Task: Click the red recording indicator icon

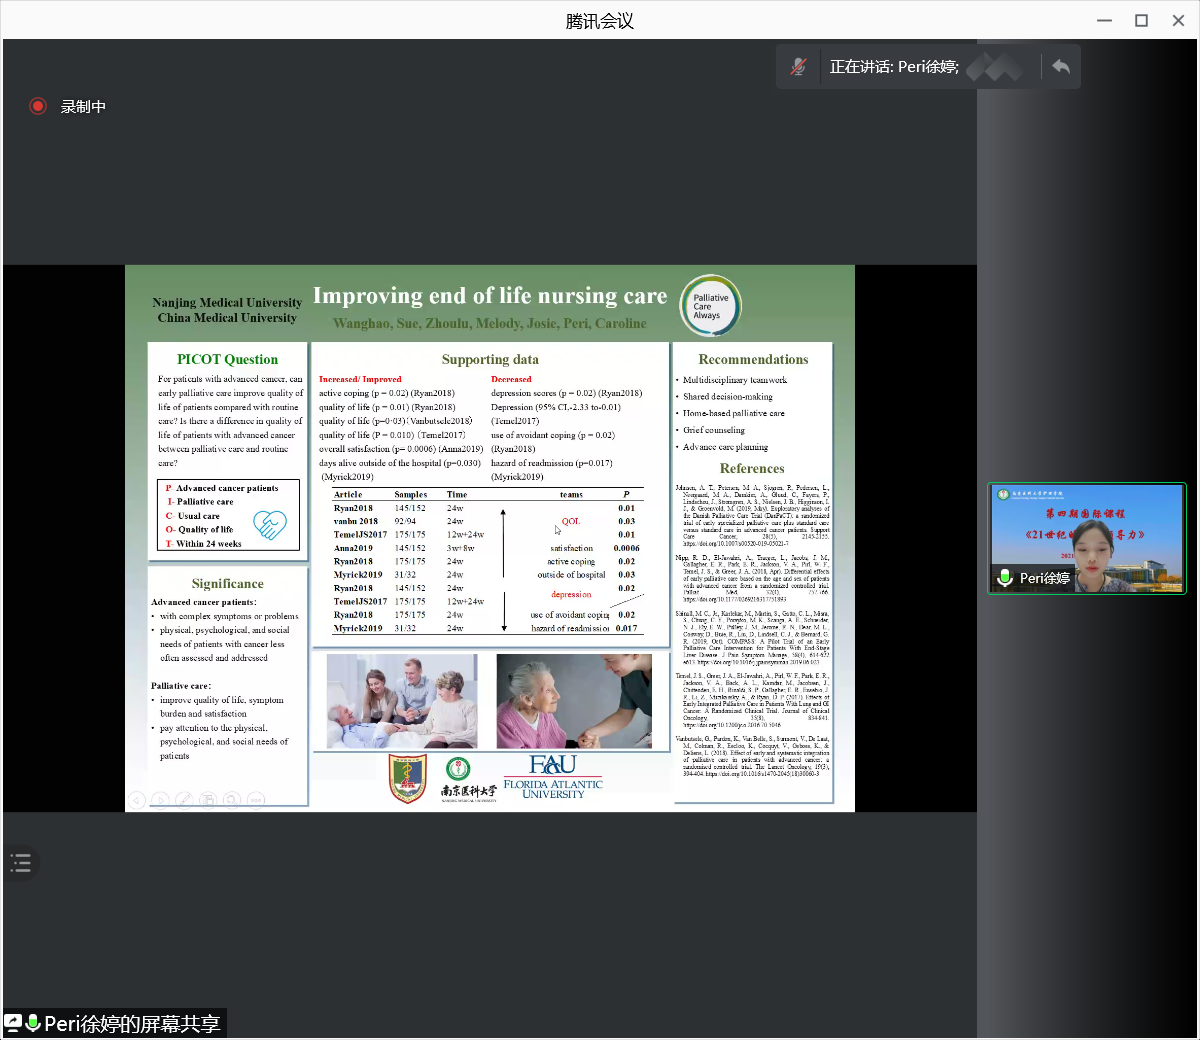Action: point(38,106)
